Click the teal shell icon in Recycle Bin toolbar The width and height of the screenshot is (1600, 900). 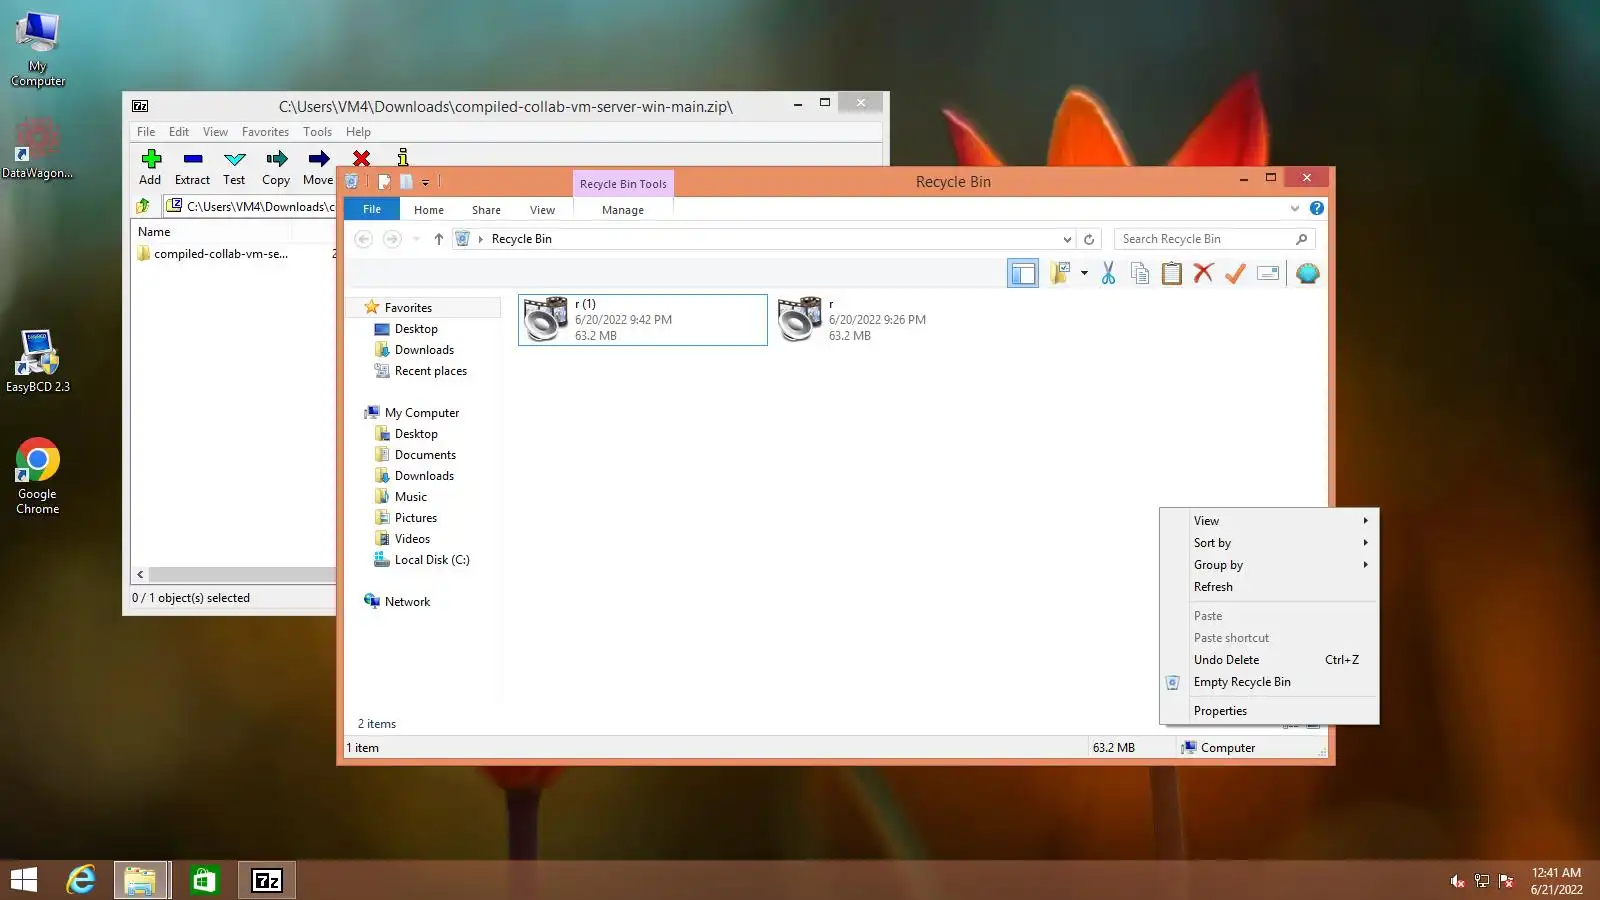point(1307,273)
